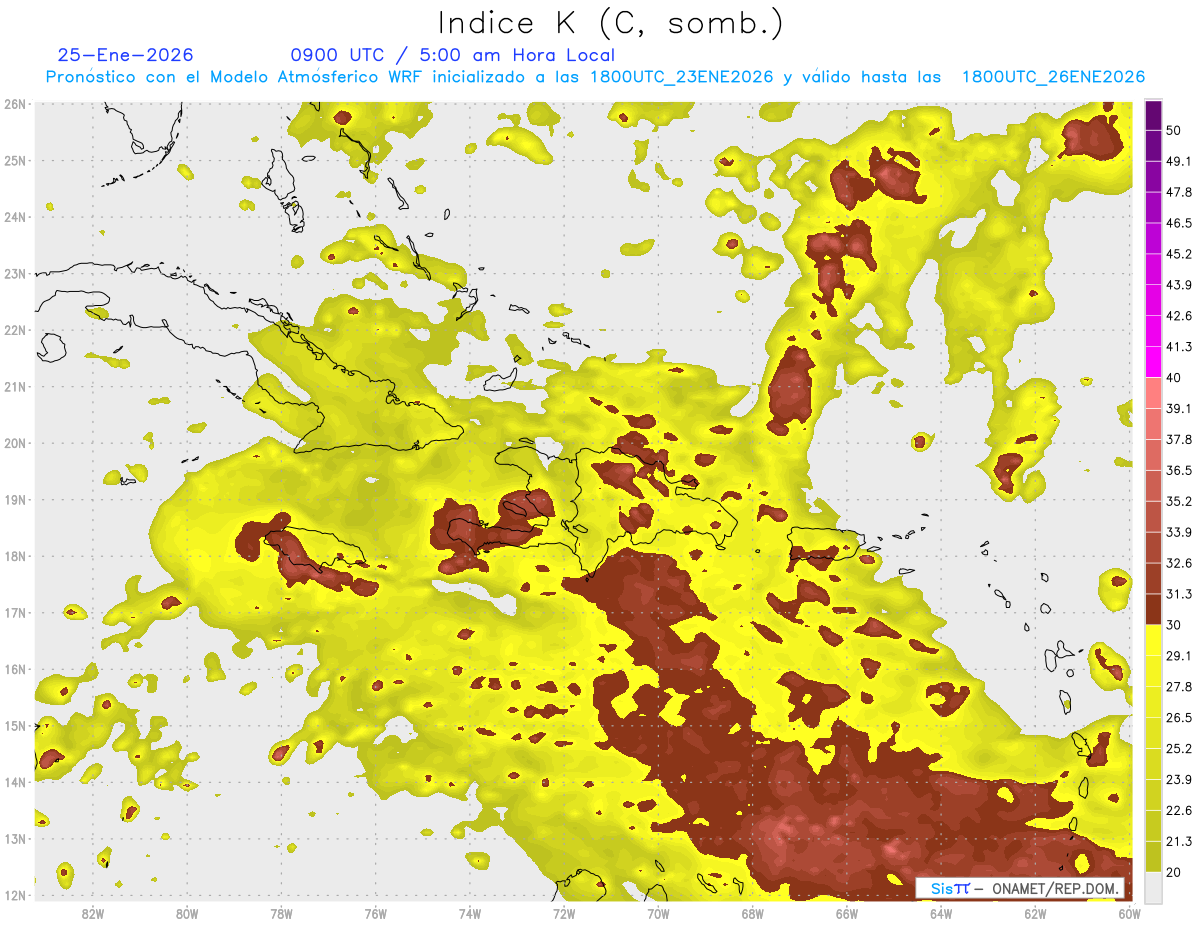Click the '0900 UTC / 5:00 am Hora Local' time text
Screen dimensions: 1200x927
[453, 55]
